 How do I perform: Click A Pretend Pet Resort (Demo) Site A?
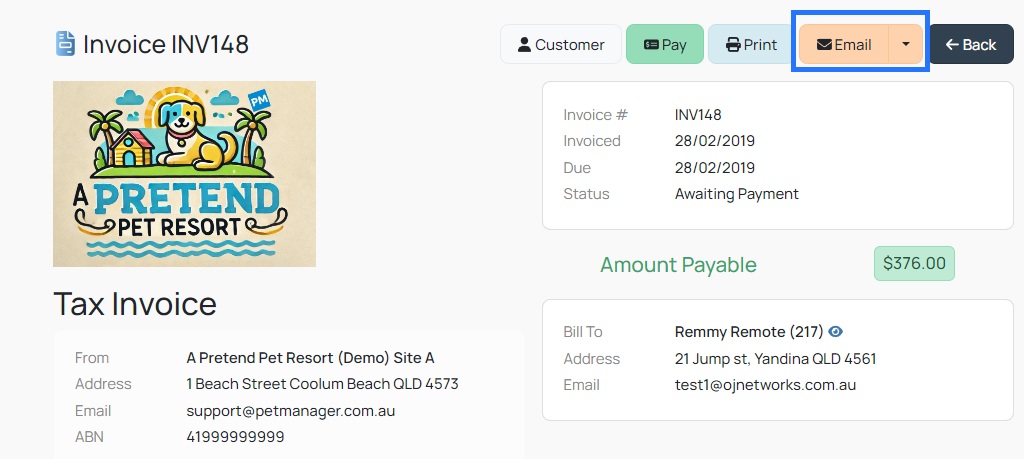click(310, 358)
